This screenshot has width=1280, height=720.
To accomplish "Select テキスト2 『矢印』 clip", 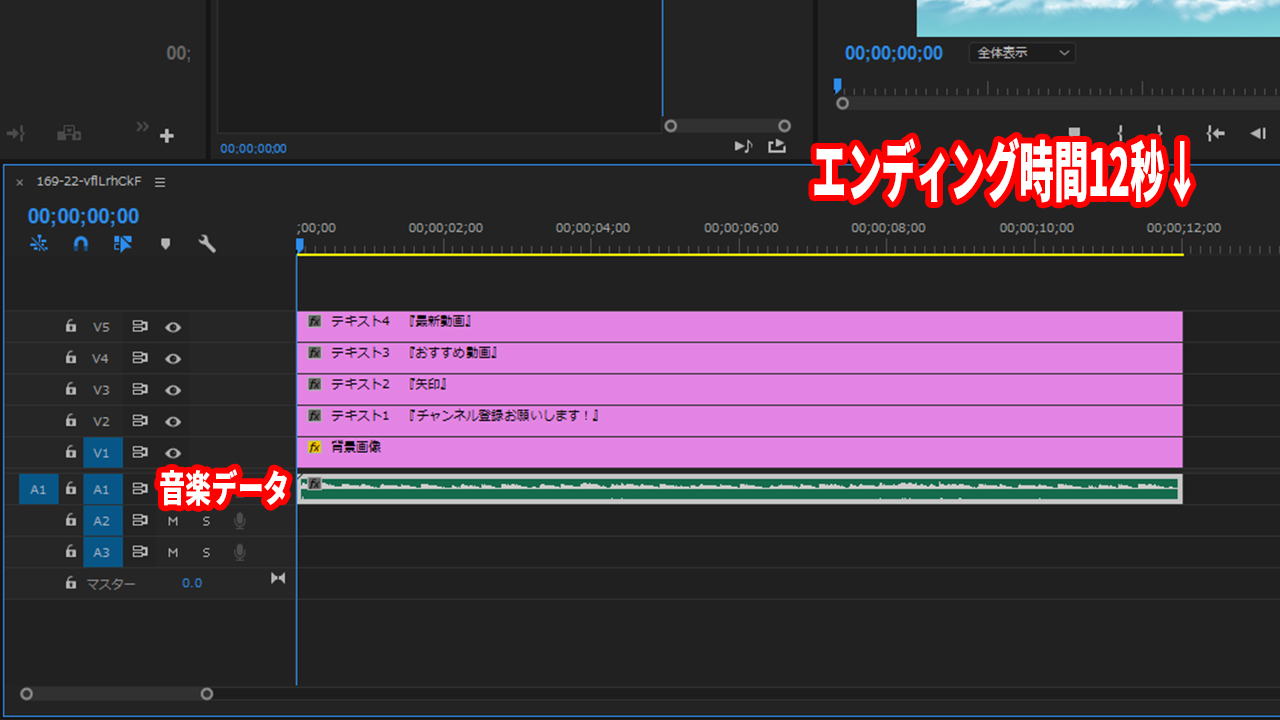I will click(x=740, y=390).
